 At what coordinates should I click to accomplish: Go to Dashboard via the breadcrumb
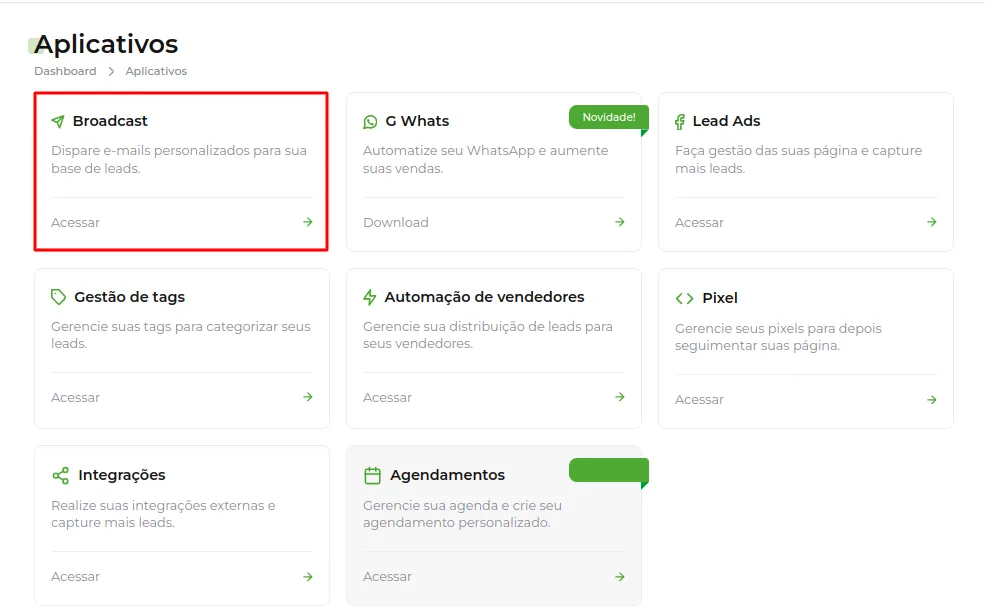[x=65, y=71]
